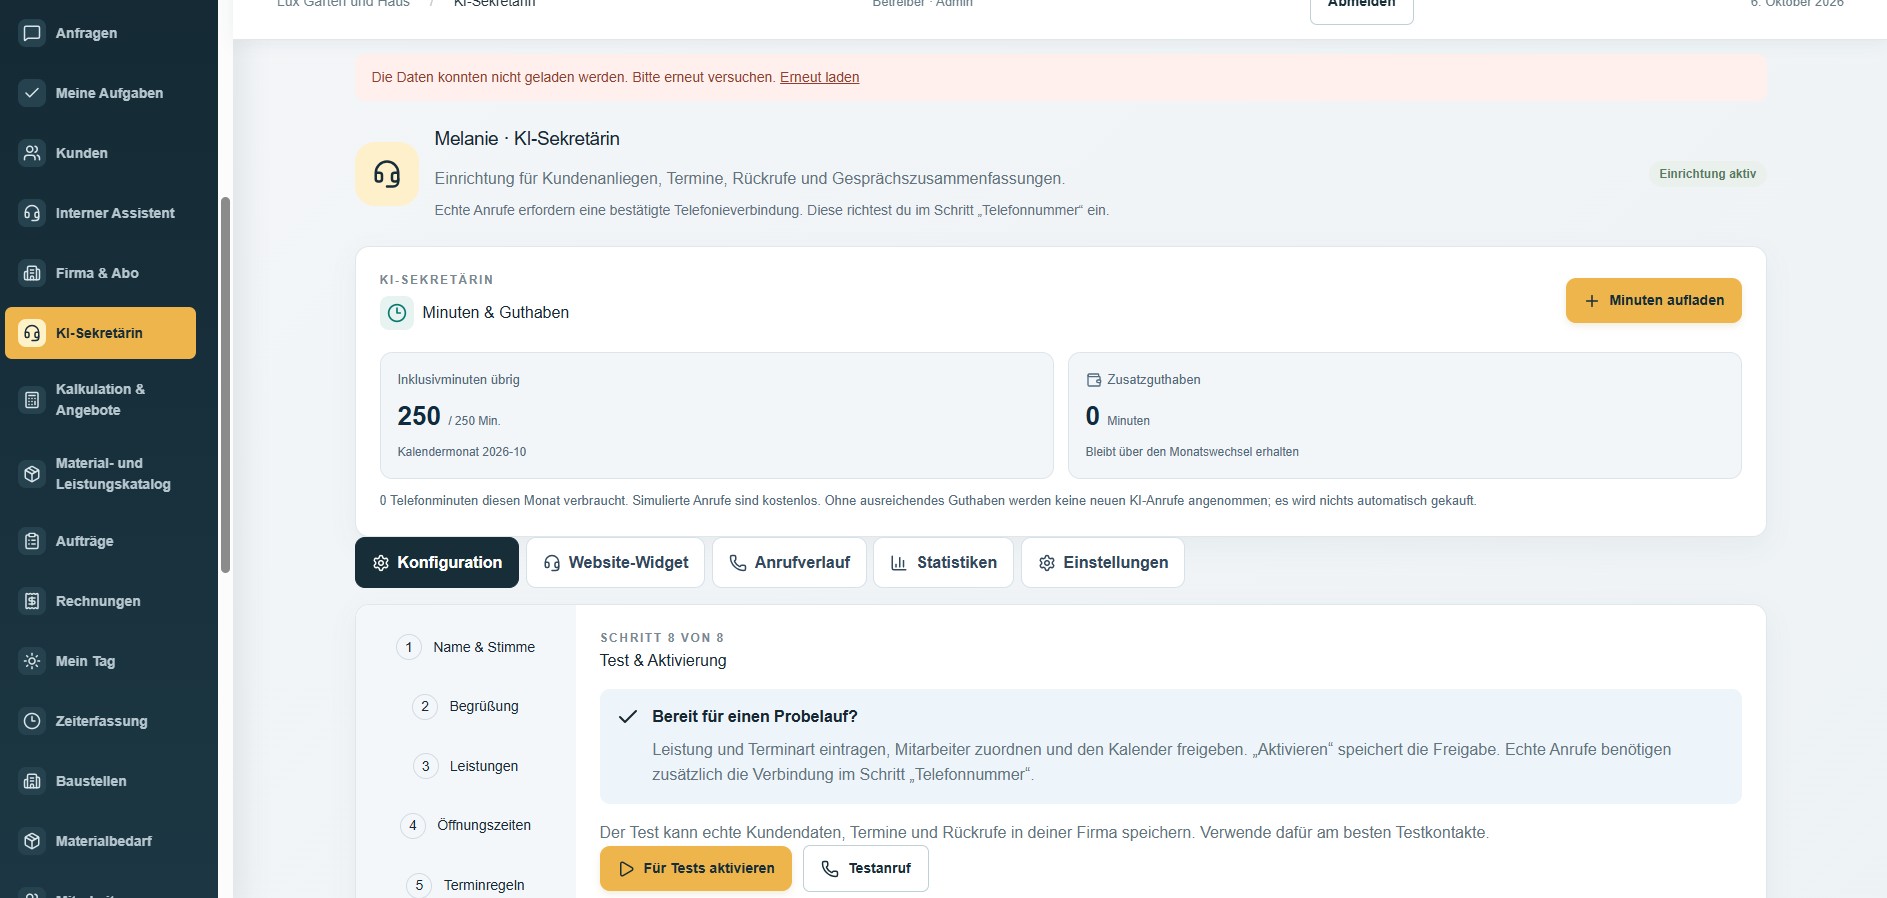Click the Melanie · KI-Sekretärin heading
The image size is (1887, 898).
click(x=527, y=139)
